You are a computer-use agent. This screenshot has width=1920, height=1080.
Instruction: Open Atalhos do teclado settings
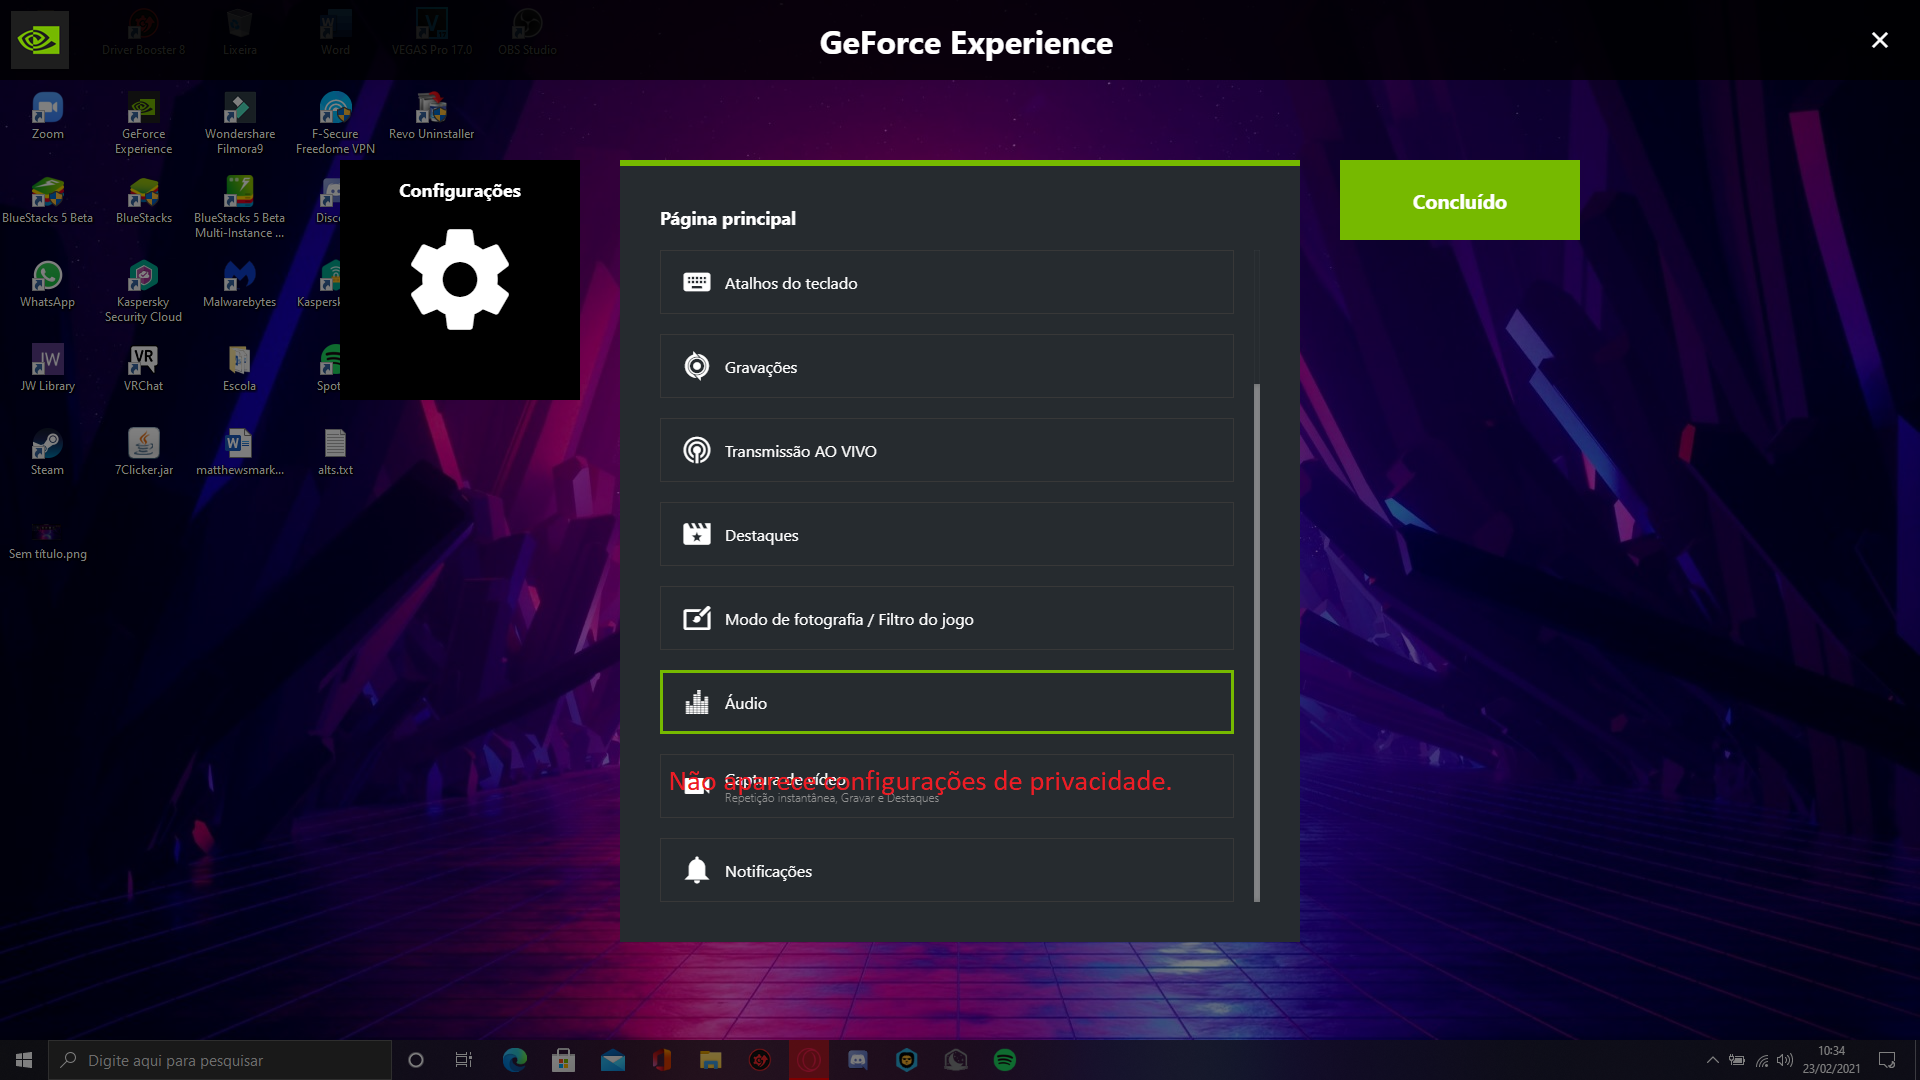[946, 283]
